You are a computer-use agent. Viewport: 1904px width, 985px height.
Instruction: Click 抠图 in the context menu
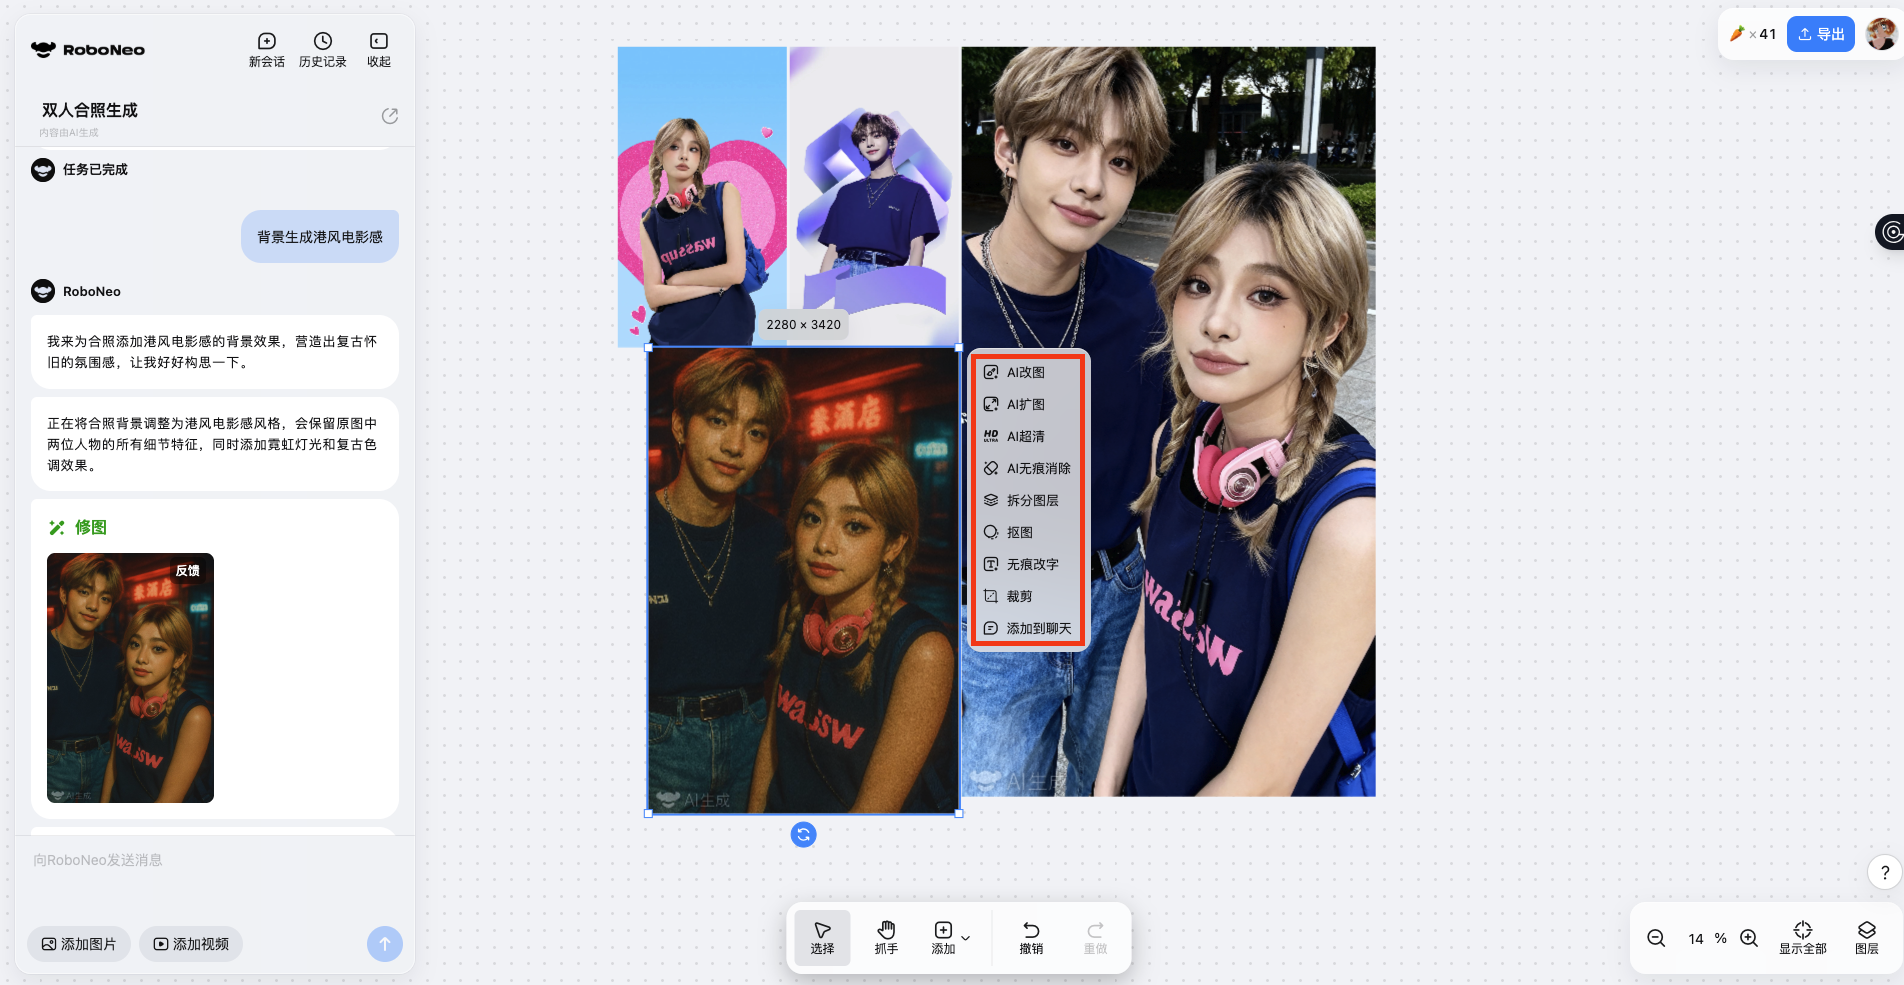[1019, 532]
